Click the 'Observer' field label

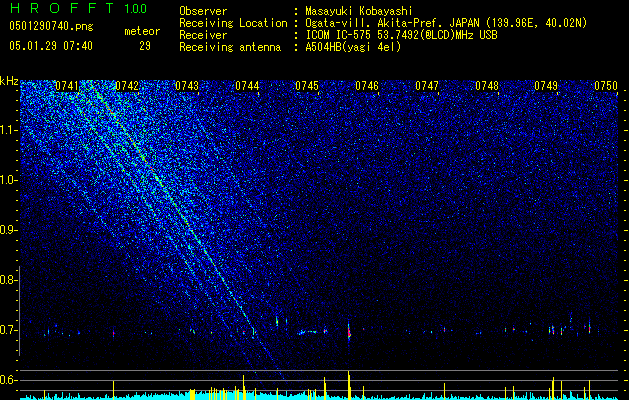coord(203,11)
